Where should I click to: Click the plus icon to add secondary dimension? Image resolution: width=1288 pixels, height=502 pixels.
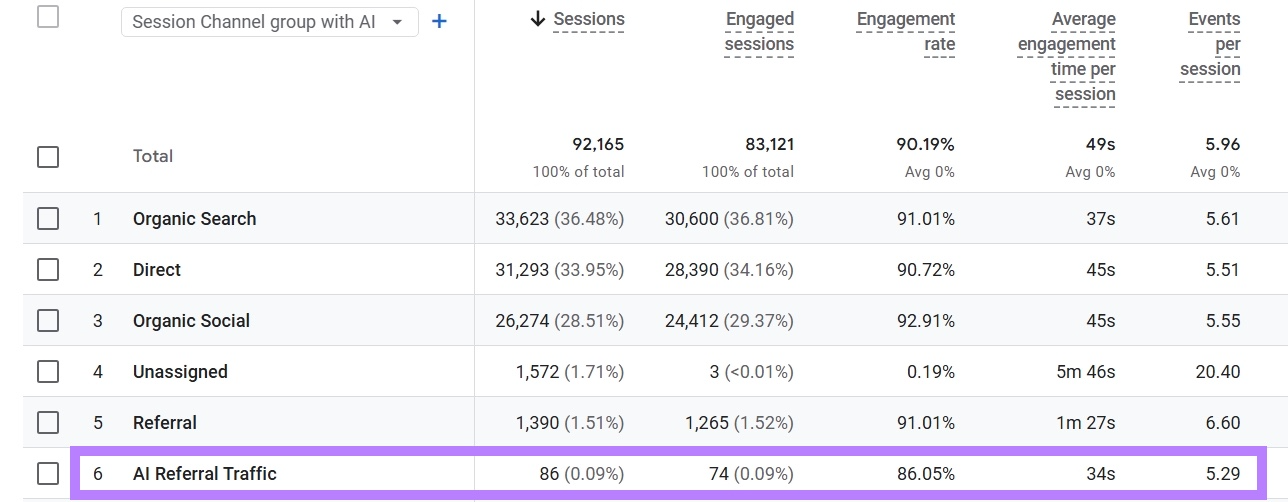pyautogui.click(x=438, y=21)
